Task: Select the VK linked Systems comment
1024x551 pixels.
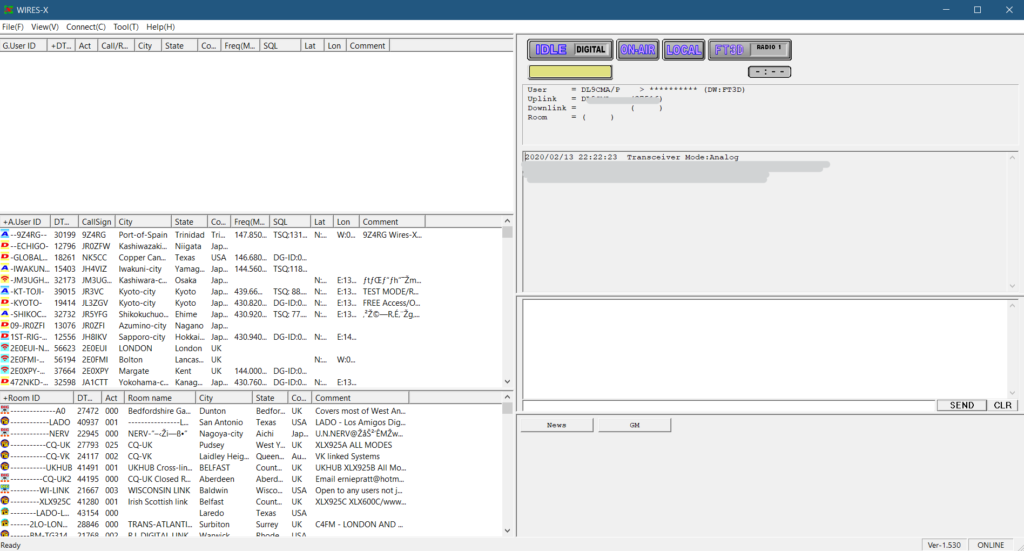Action: [x=347, y=456]
